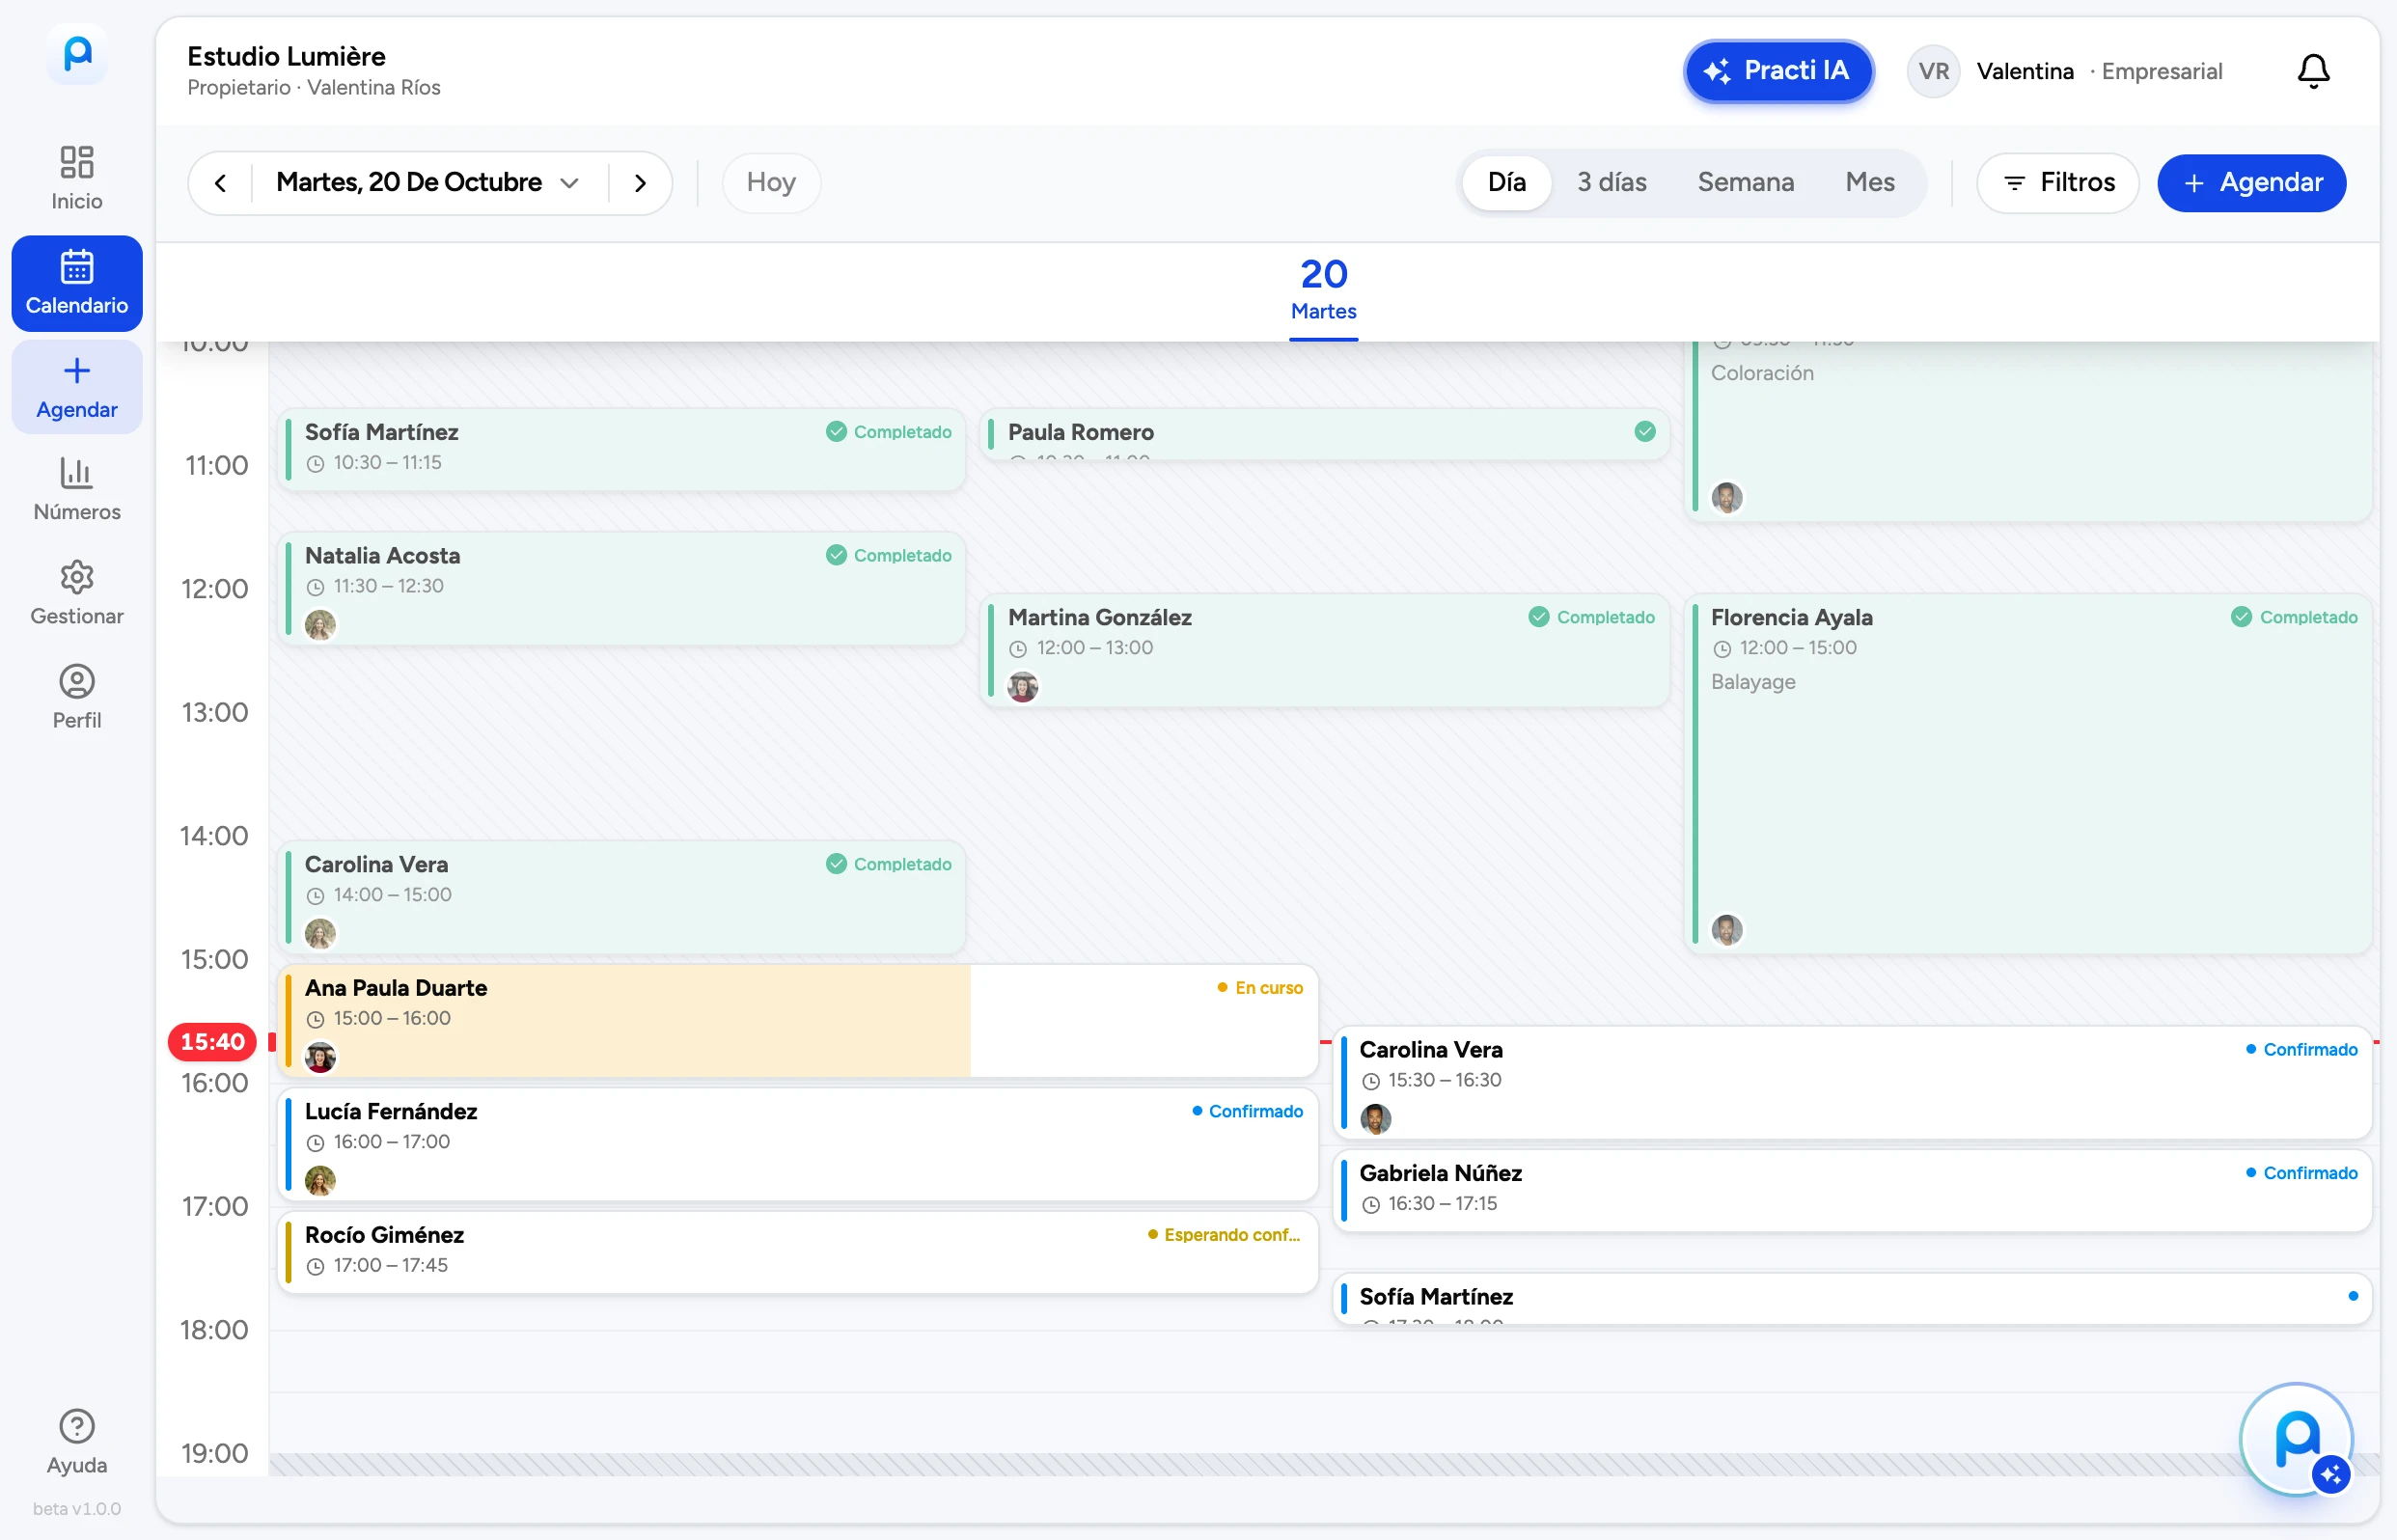Open the Inicio dashboard in sidebar
Screen dimensions: 2397x1540
pos(77,179)
